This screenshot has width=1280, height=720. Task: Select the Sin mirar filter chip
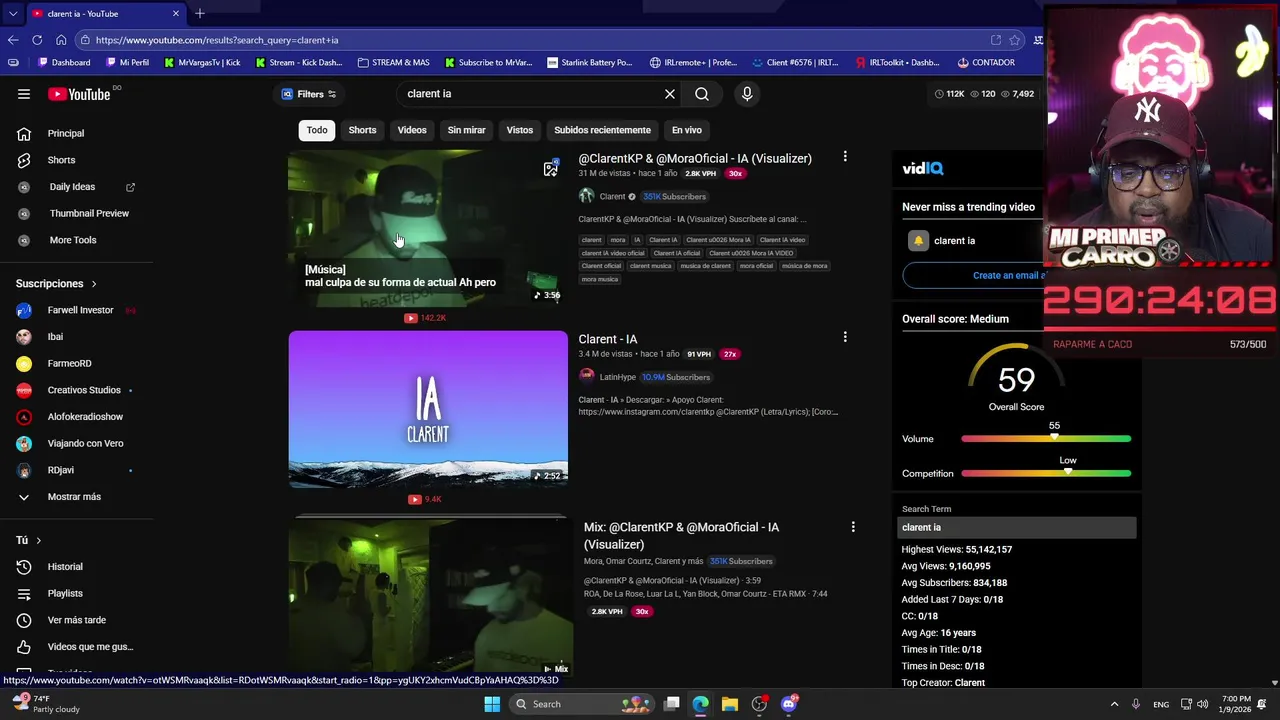pos(466,130)
